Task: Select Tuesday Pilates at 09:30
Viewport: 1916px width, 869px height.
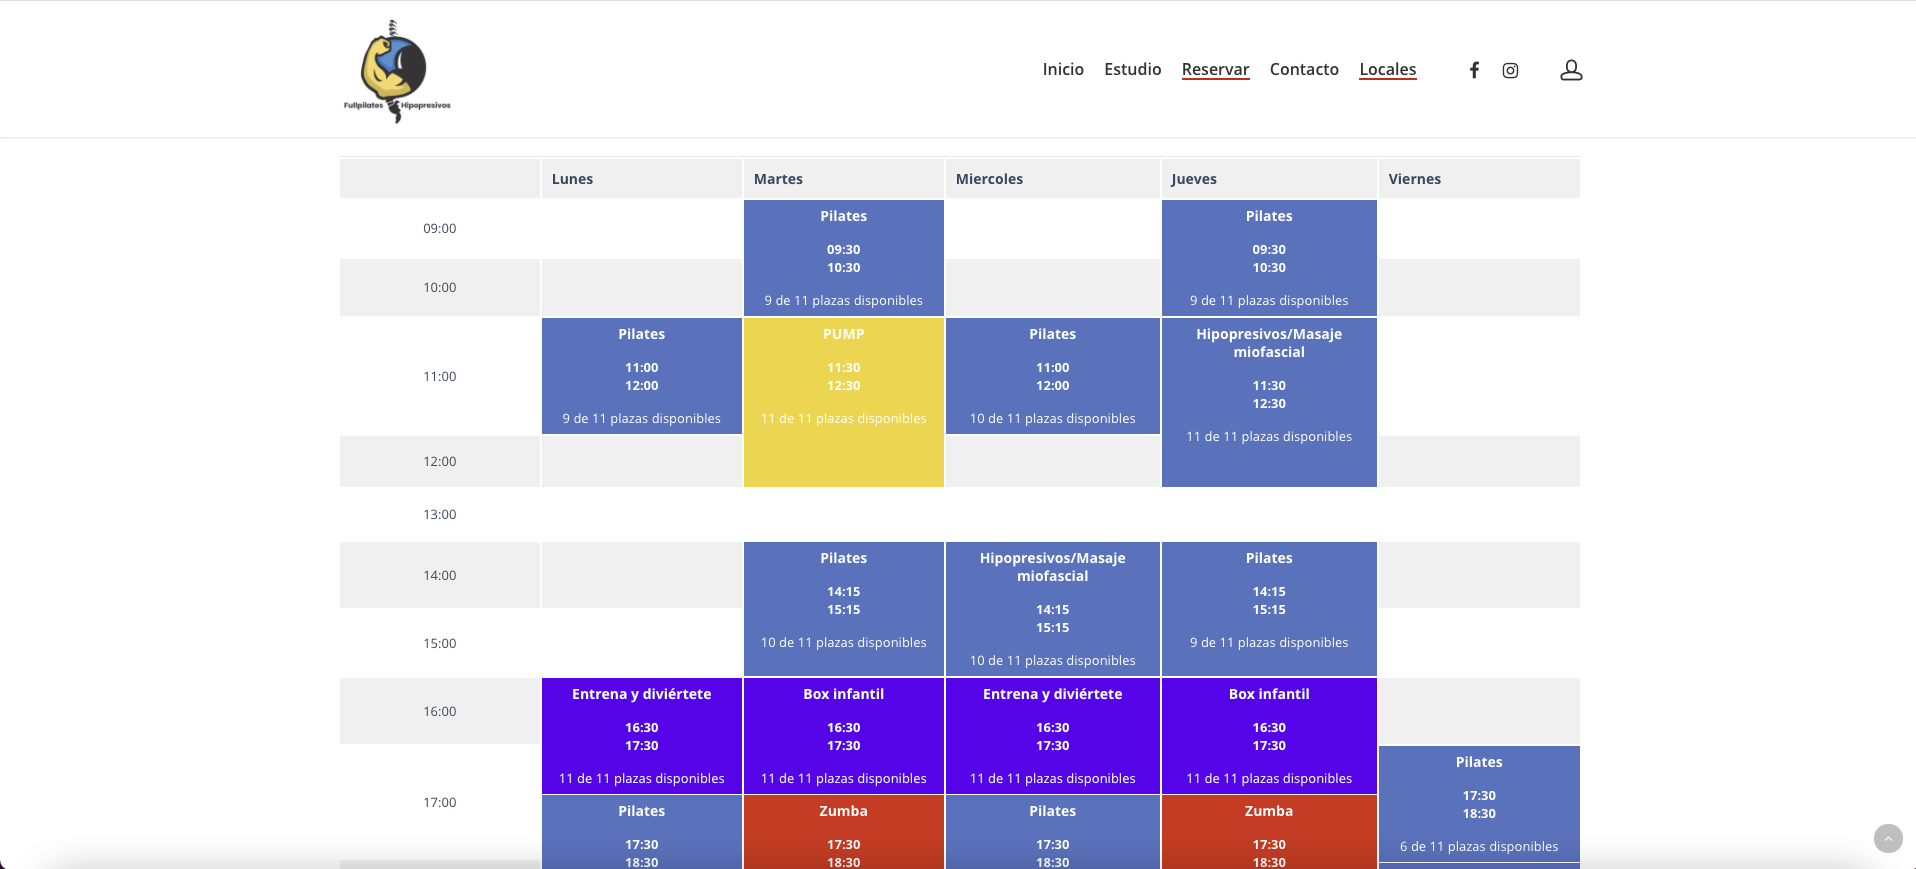Action: [x=843, y=258]
